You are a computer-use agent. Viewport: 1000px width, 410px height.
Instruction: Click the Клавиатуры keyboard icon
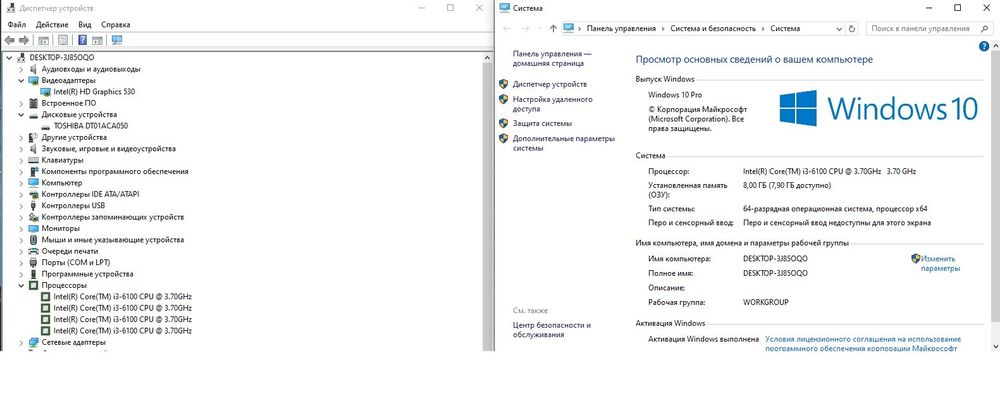tap(34, 160)
